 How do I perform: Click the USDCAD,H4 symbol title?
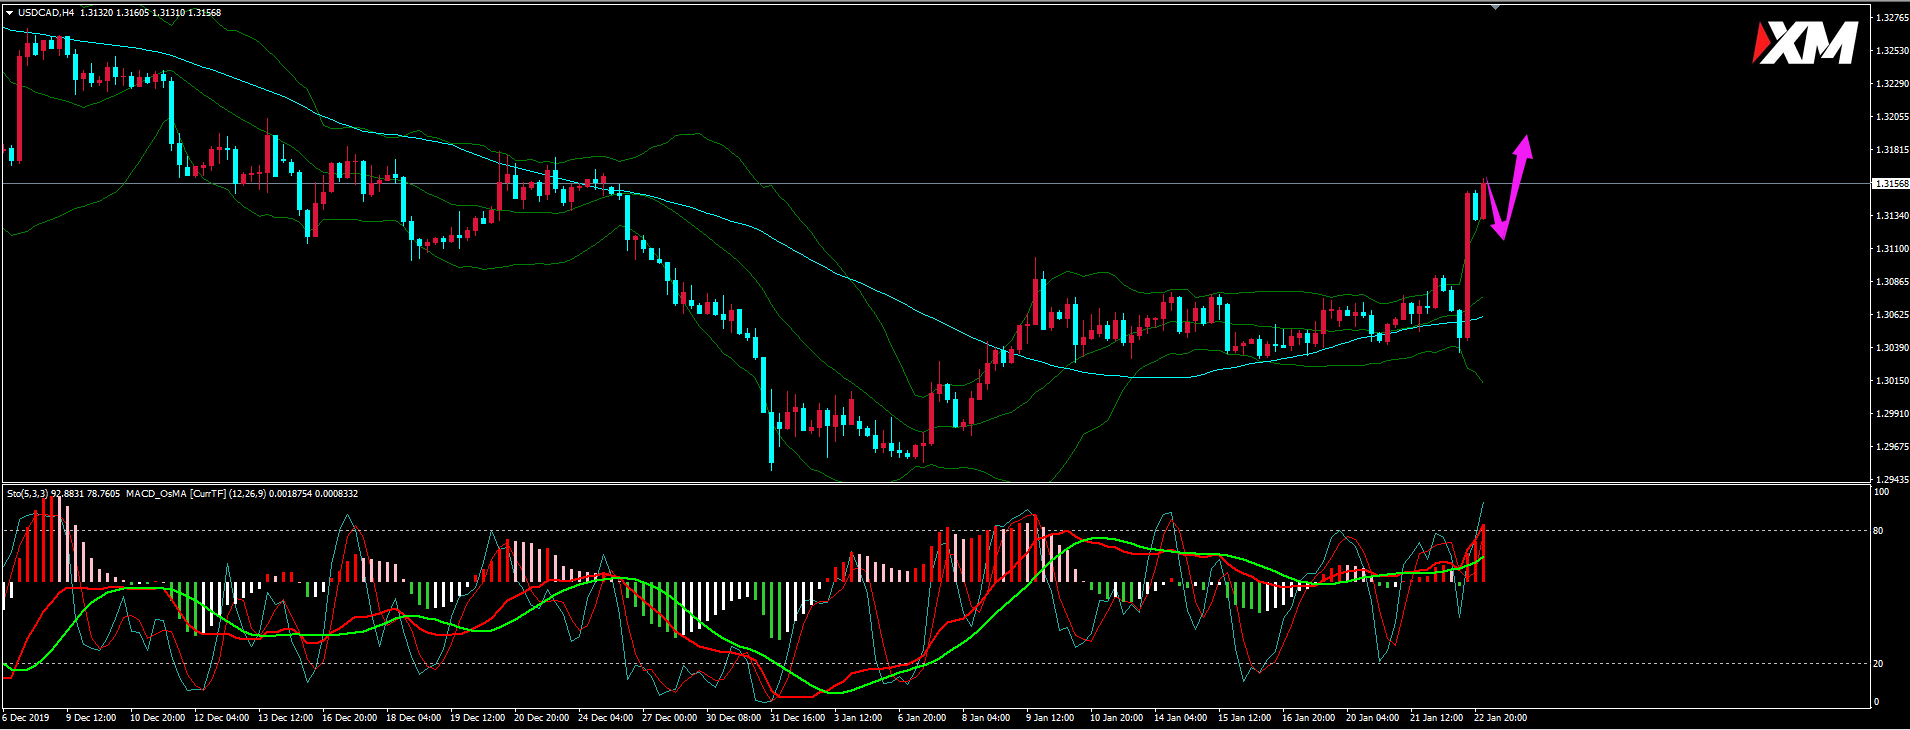tap(46, 13)
